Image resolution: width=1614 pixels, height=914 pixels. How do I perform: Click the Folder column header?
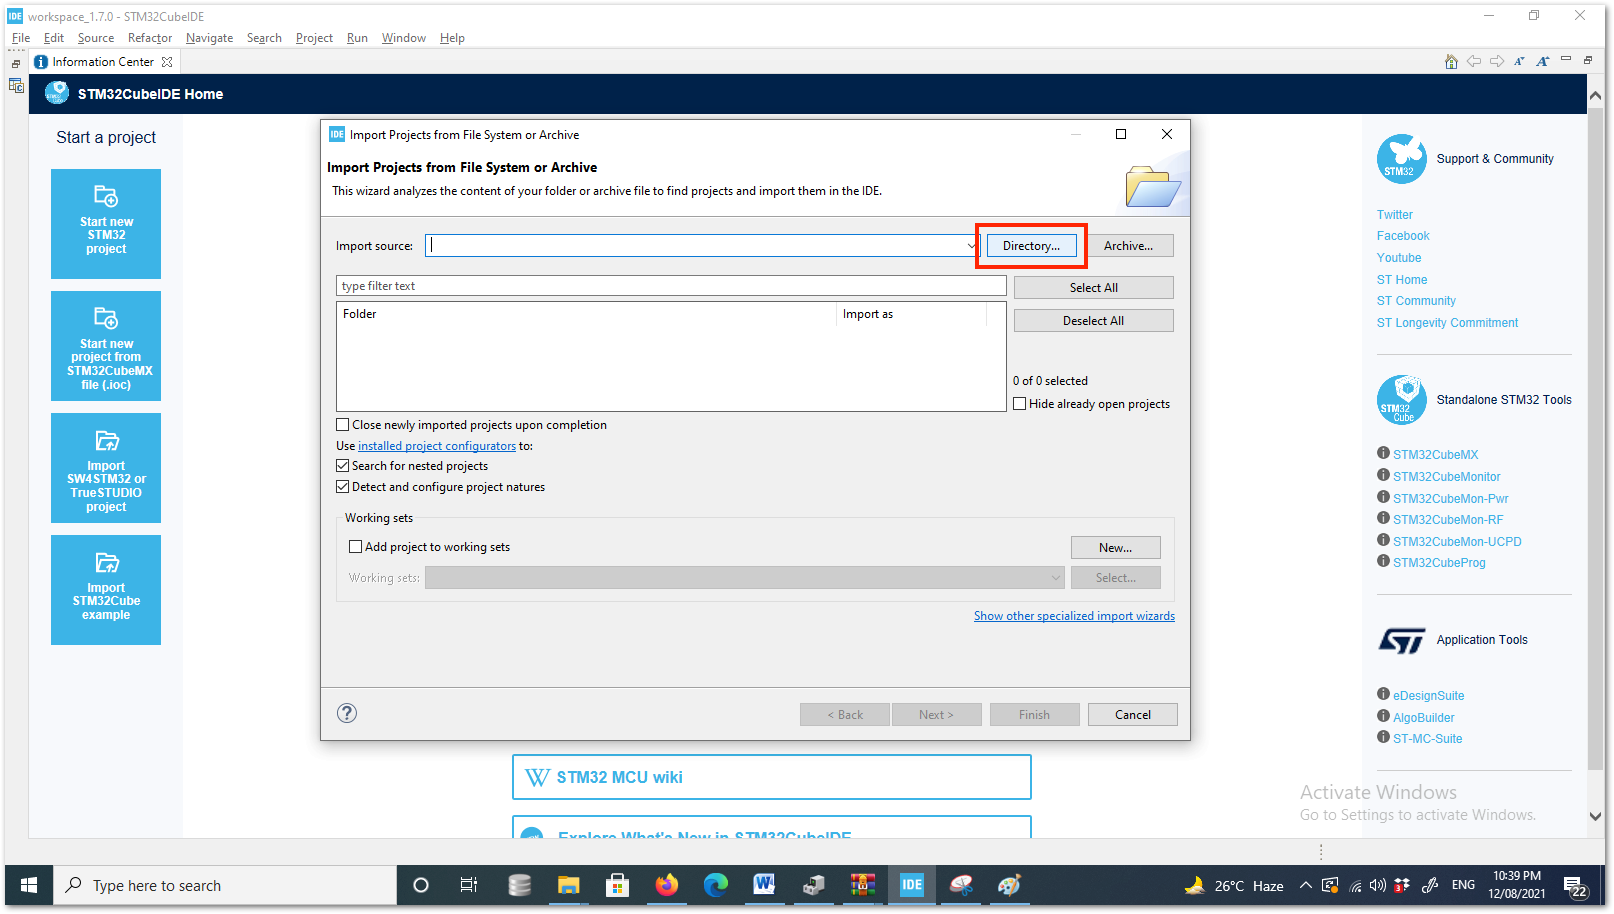tap(586, 314)
